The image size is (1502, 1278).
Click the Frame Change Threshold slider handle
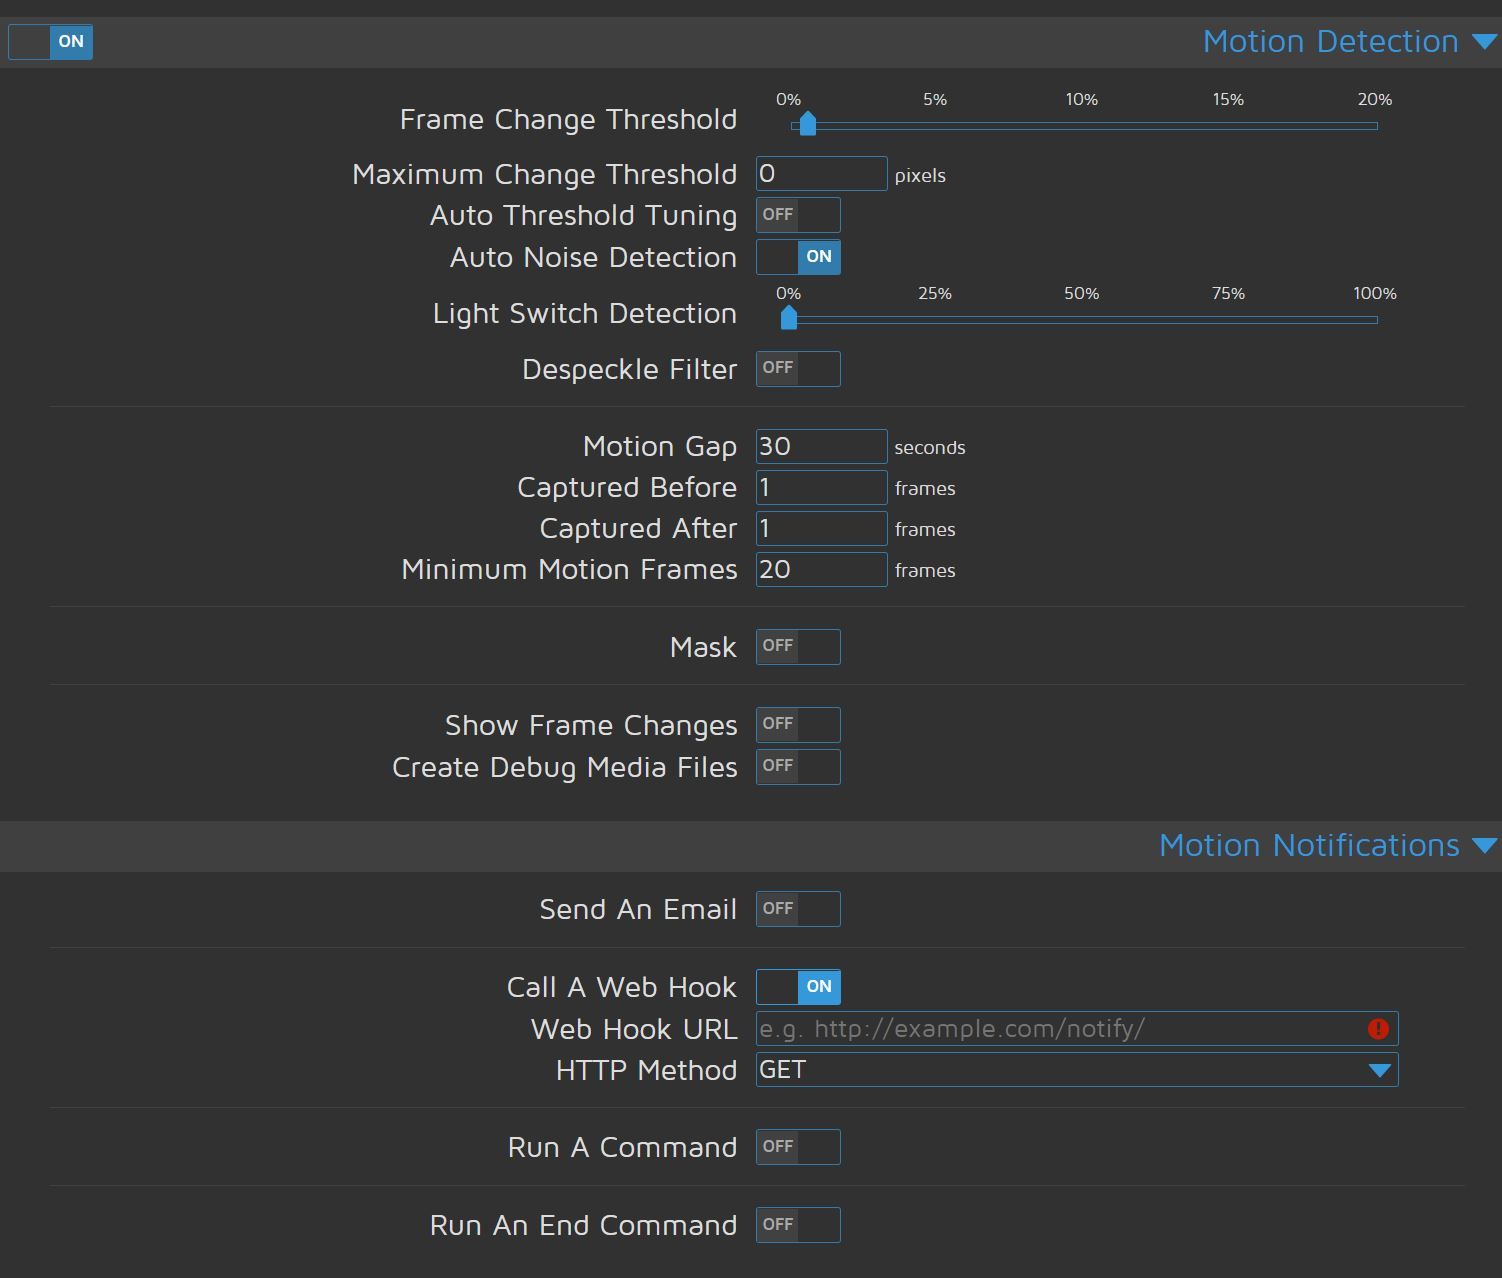tap(808, 124)
